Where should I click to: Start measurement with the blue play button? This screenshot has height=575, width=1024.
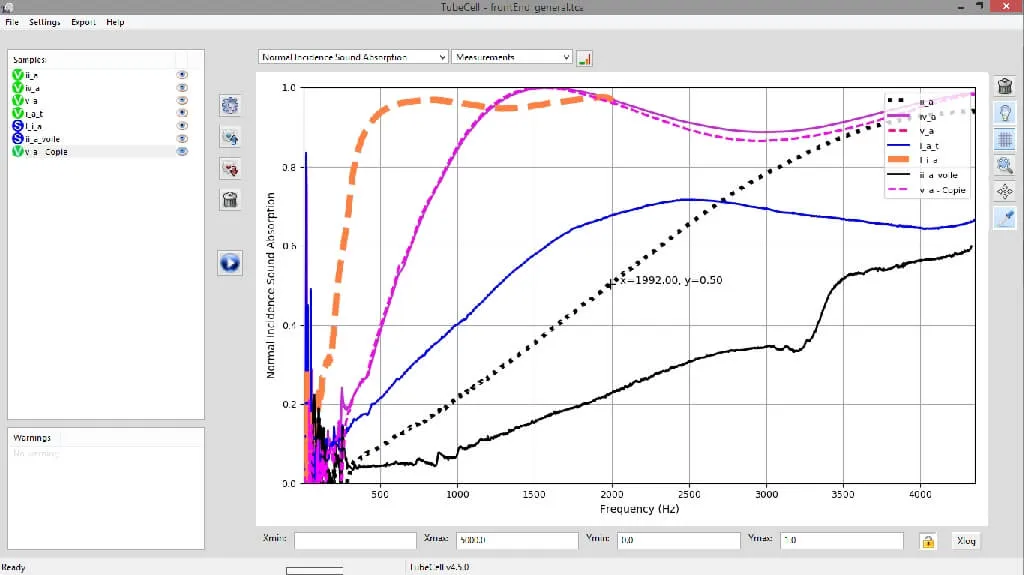click(230, 263)
